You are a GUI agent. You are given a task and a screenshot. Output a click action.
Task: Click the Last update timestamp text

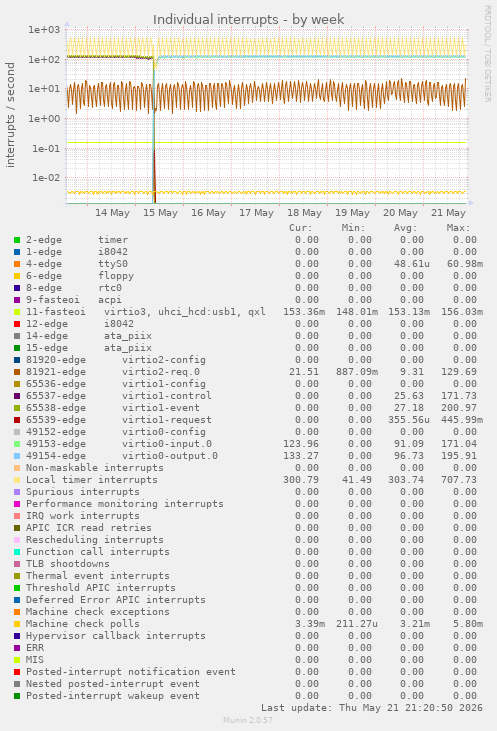[372, 708]
